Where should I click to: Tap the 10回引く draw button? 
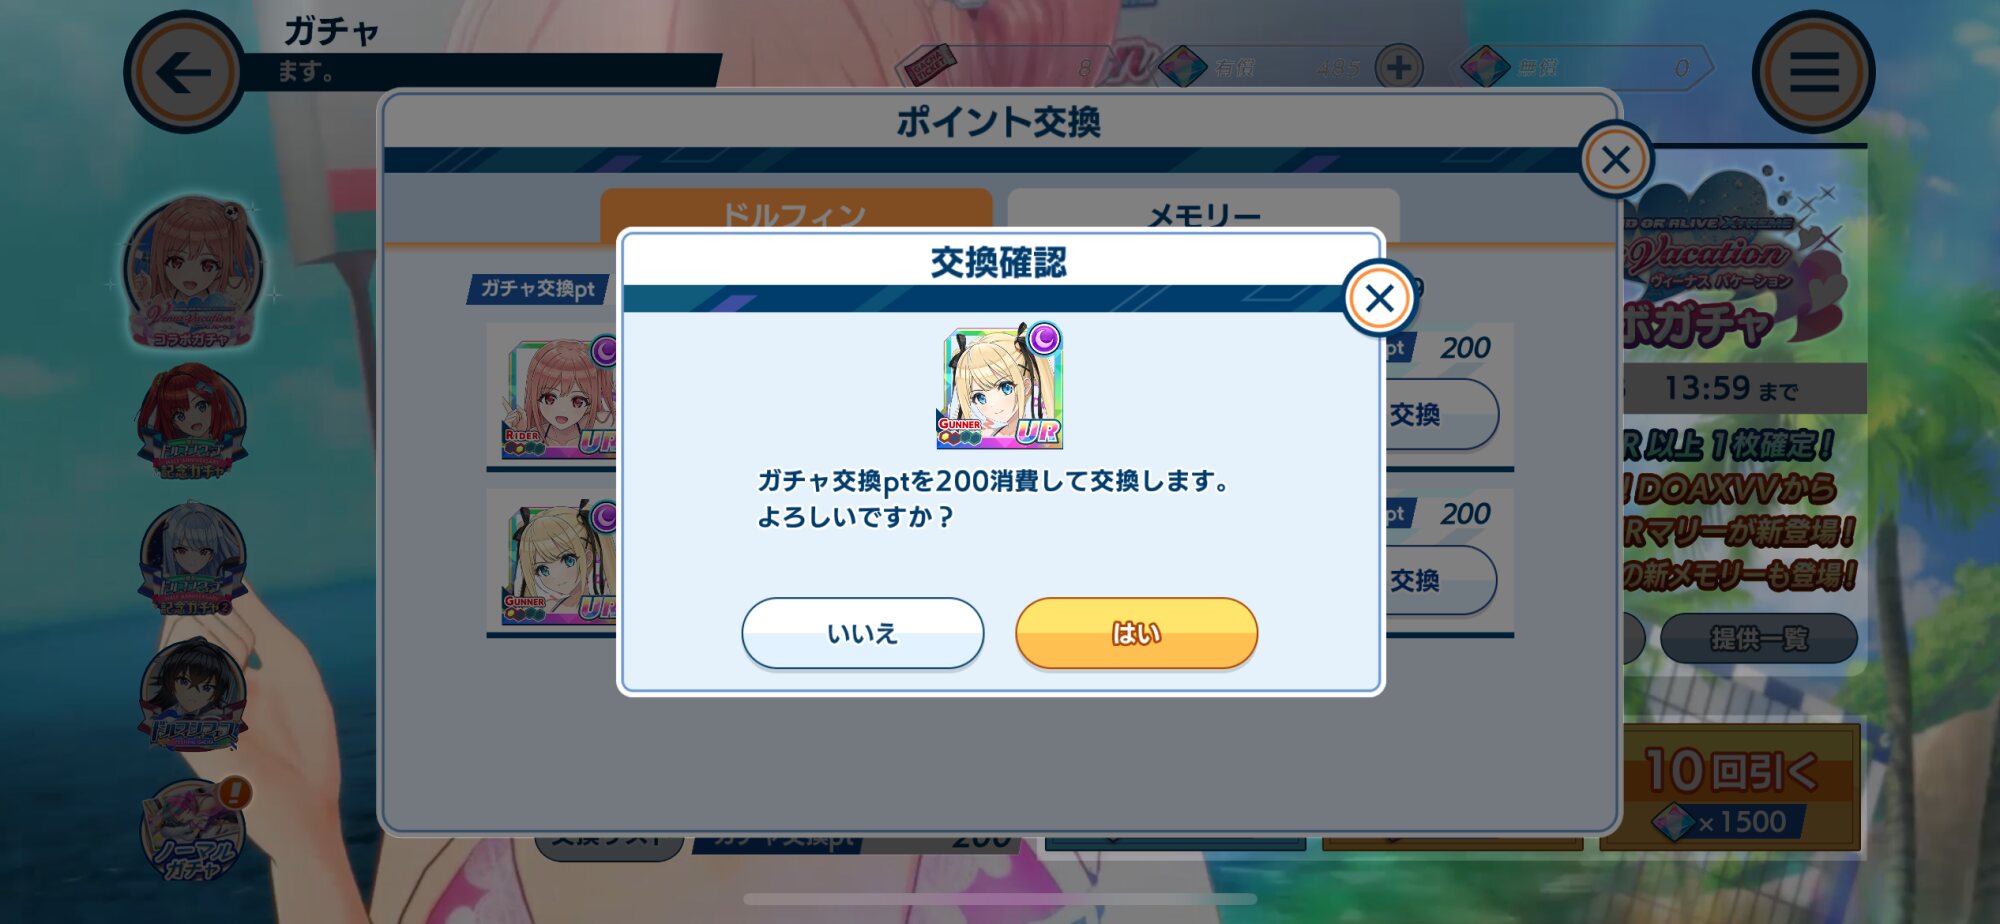point(1730,788)
